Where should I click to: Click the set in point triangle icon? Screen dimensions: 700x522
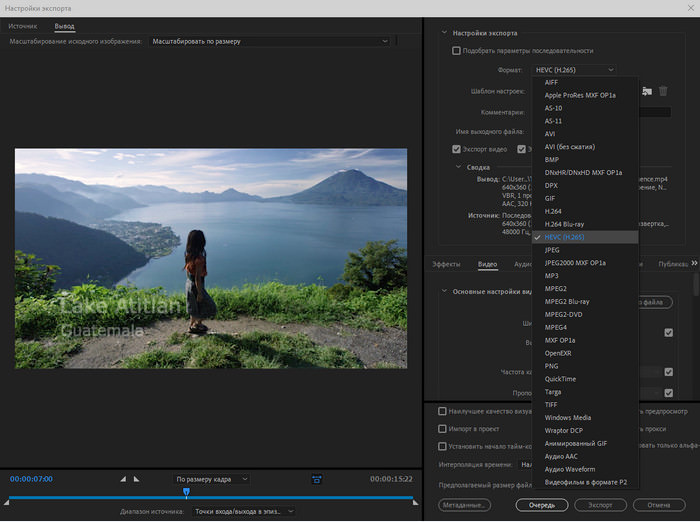pyautogui.click(x=123, y=479)
